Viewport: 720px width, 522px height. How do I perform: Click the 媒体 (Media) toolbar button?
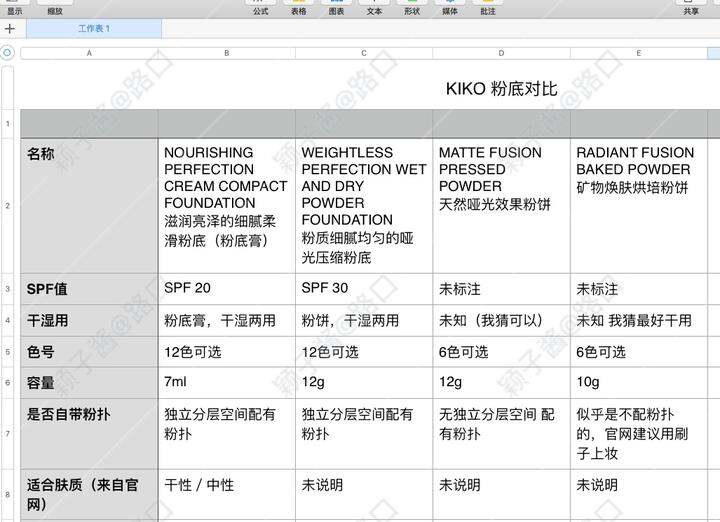click(x=450, y=7)
